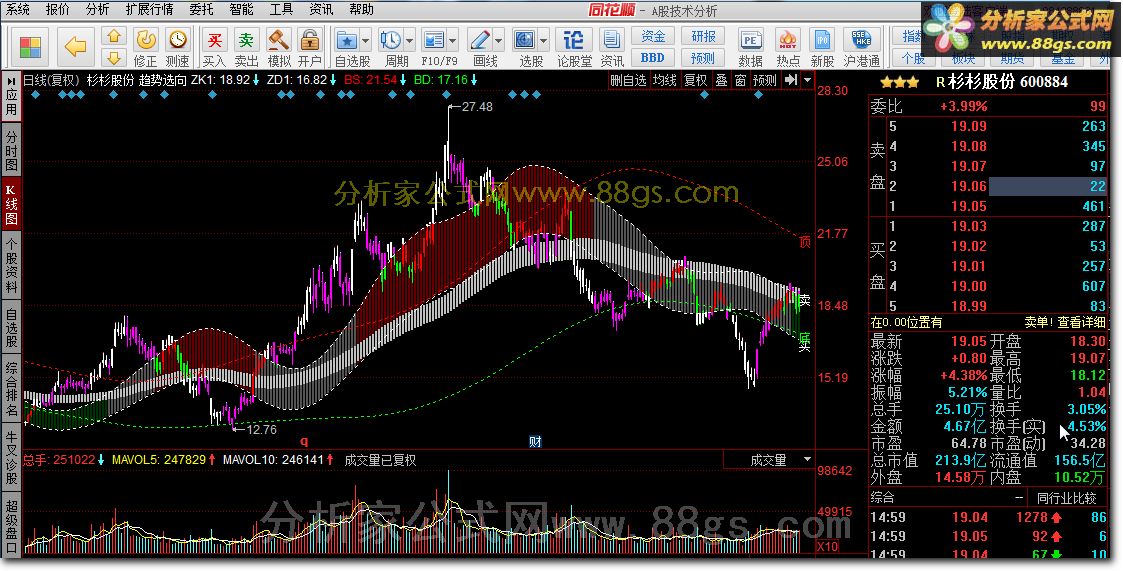Click the 个股 button in right toolbar
The image size is (1123, 571).
pos(913,58)
